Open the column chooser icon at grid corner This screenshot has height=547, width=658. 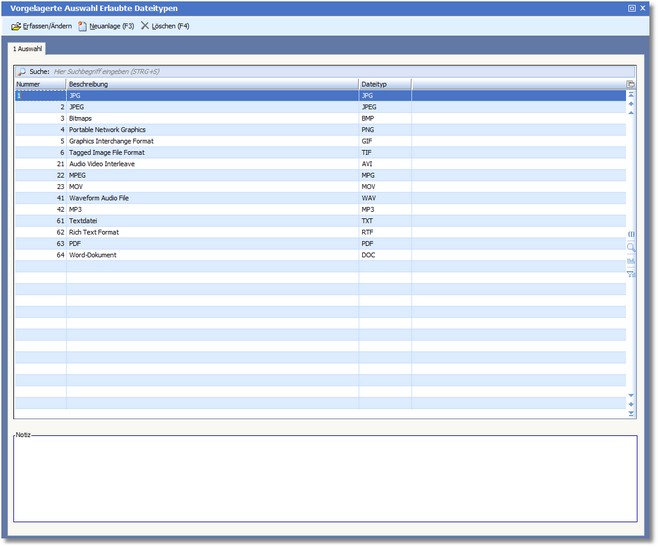631,84
